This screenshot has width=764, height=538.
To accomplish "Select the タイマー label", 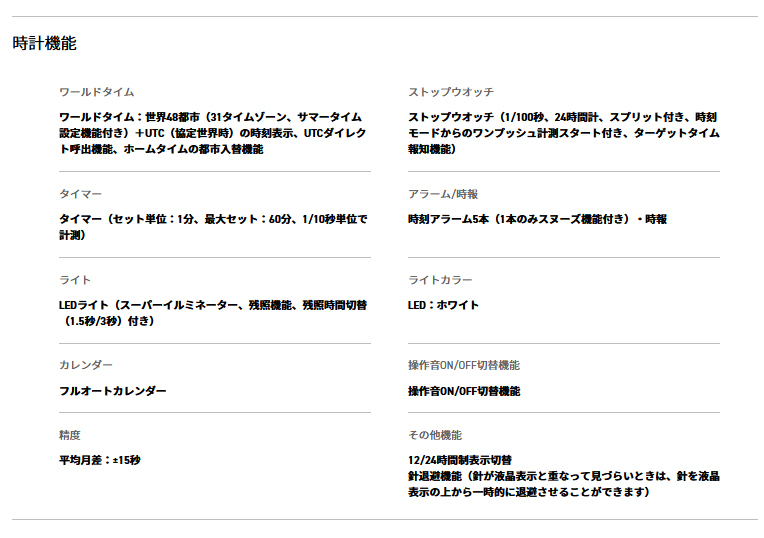I will [x=80, y=194].
